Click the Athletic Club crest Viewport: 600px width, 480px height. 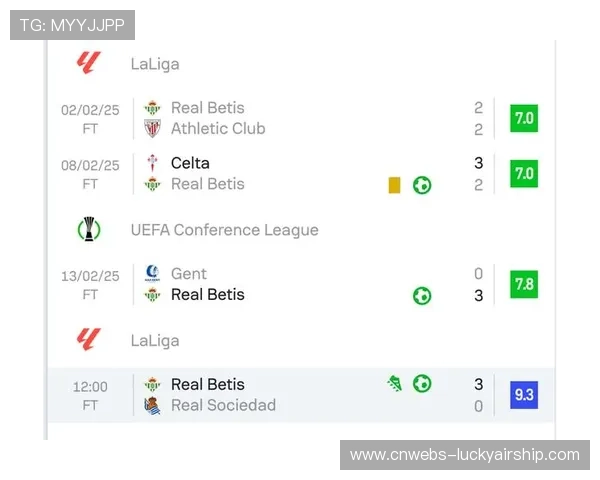coord(152,129)
